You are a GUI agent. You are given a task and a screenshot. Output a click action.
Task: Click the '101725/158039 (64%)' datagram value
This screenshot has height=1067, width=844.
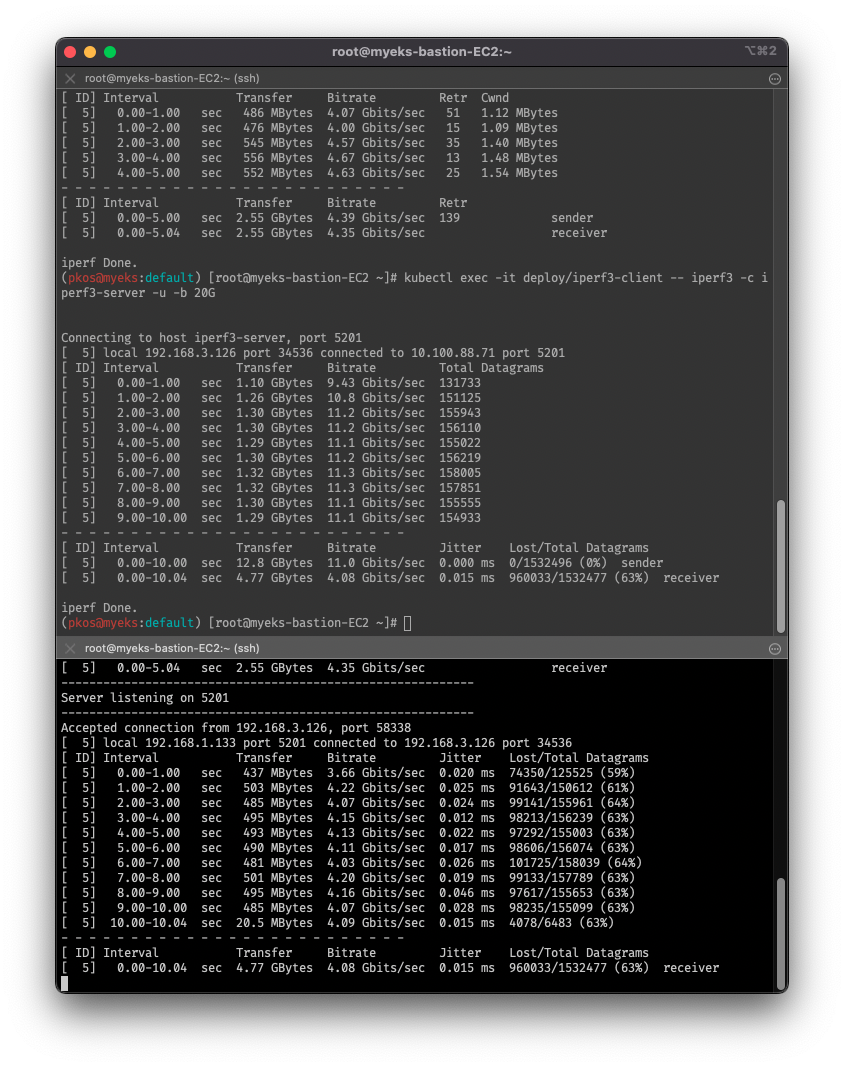pyautogui.click(x=576, y=863)
